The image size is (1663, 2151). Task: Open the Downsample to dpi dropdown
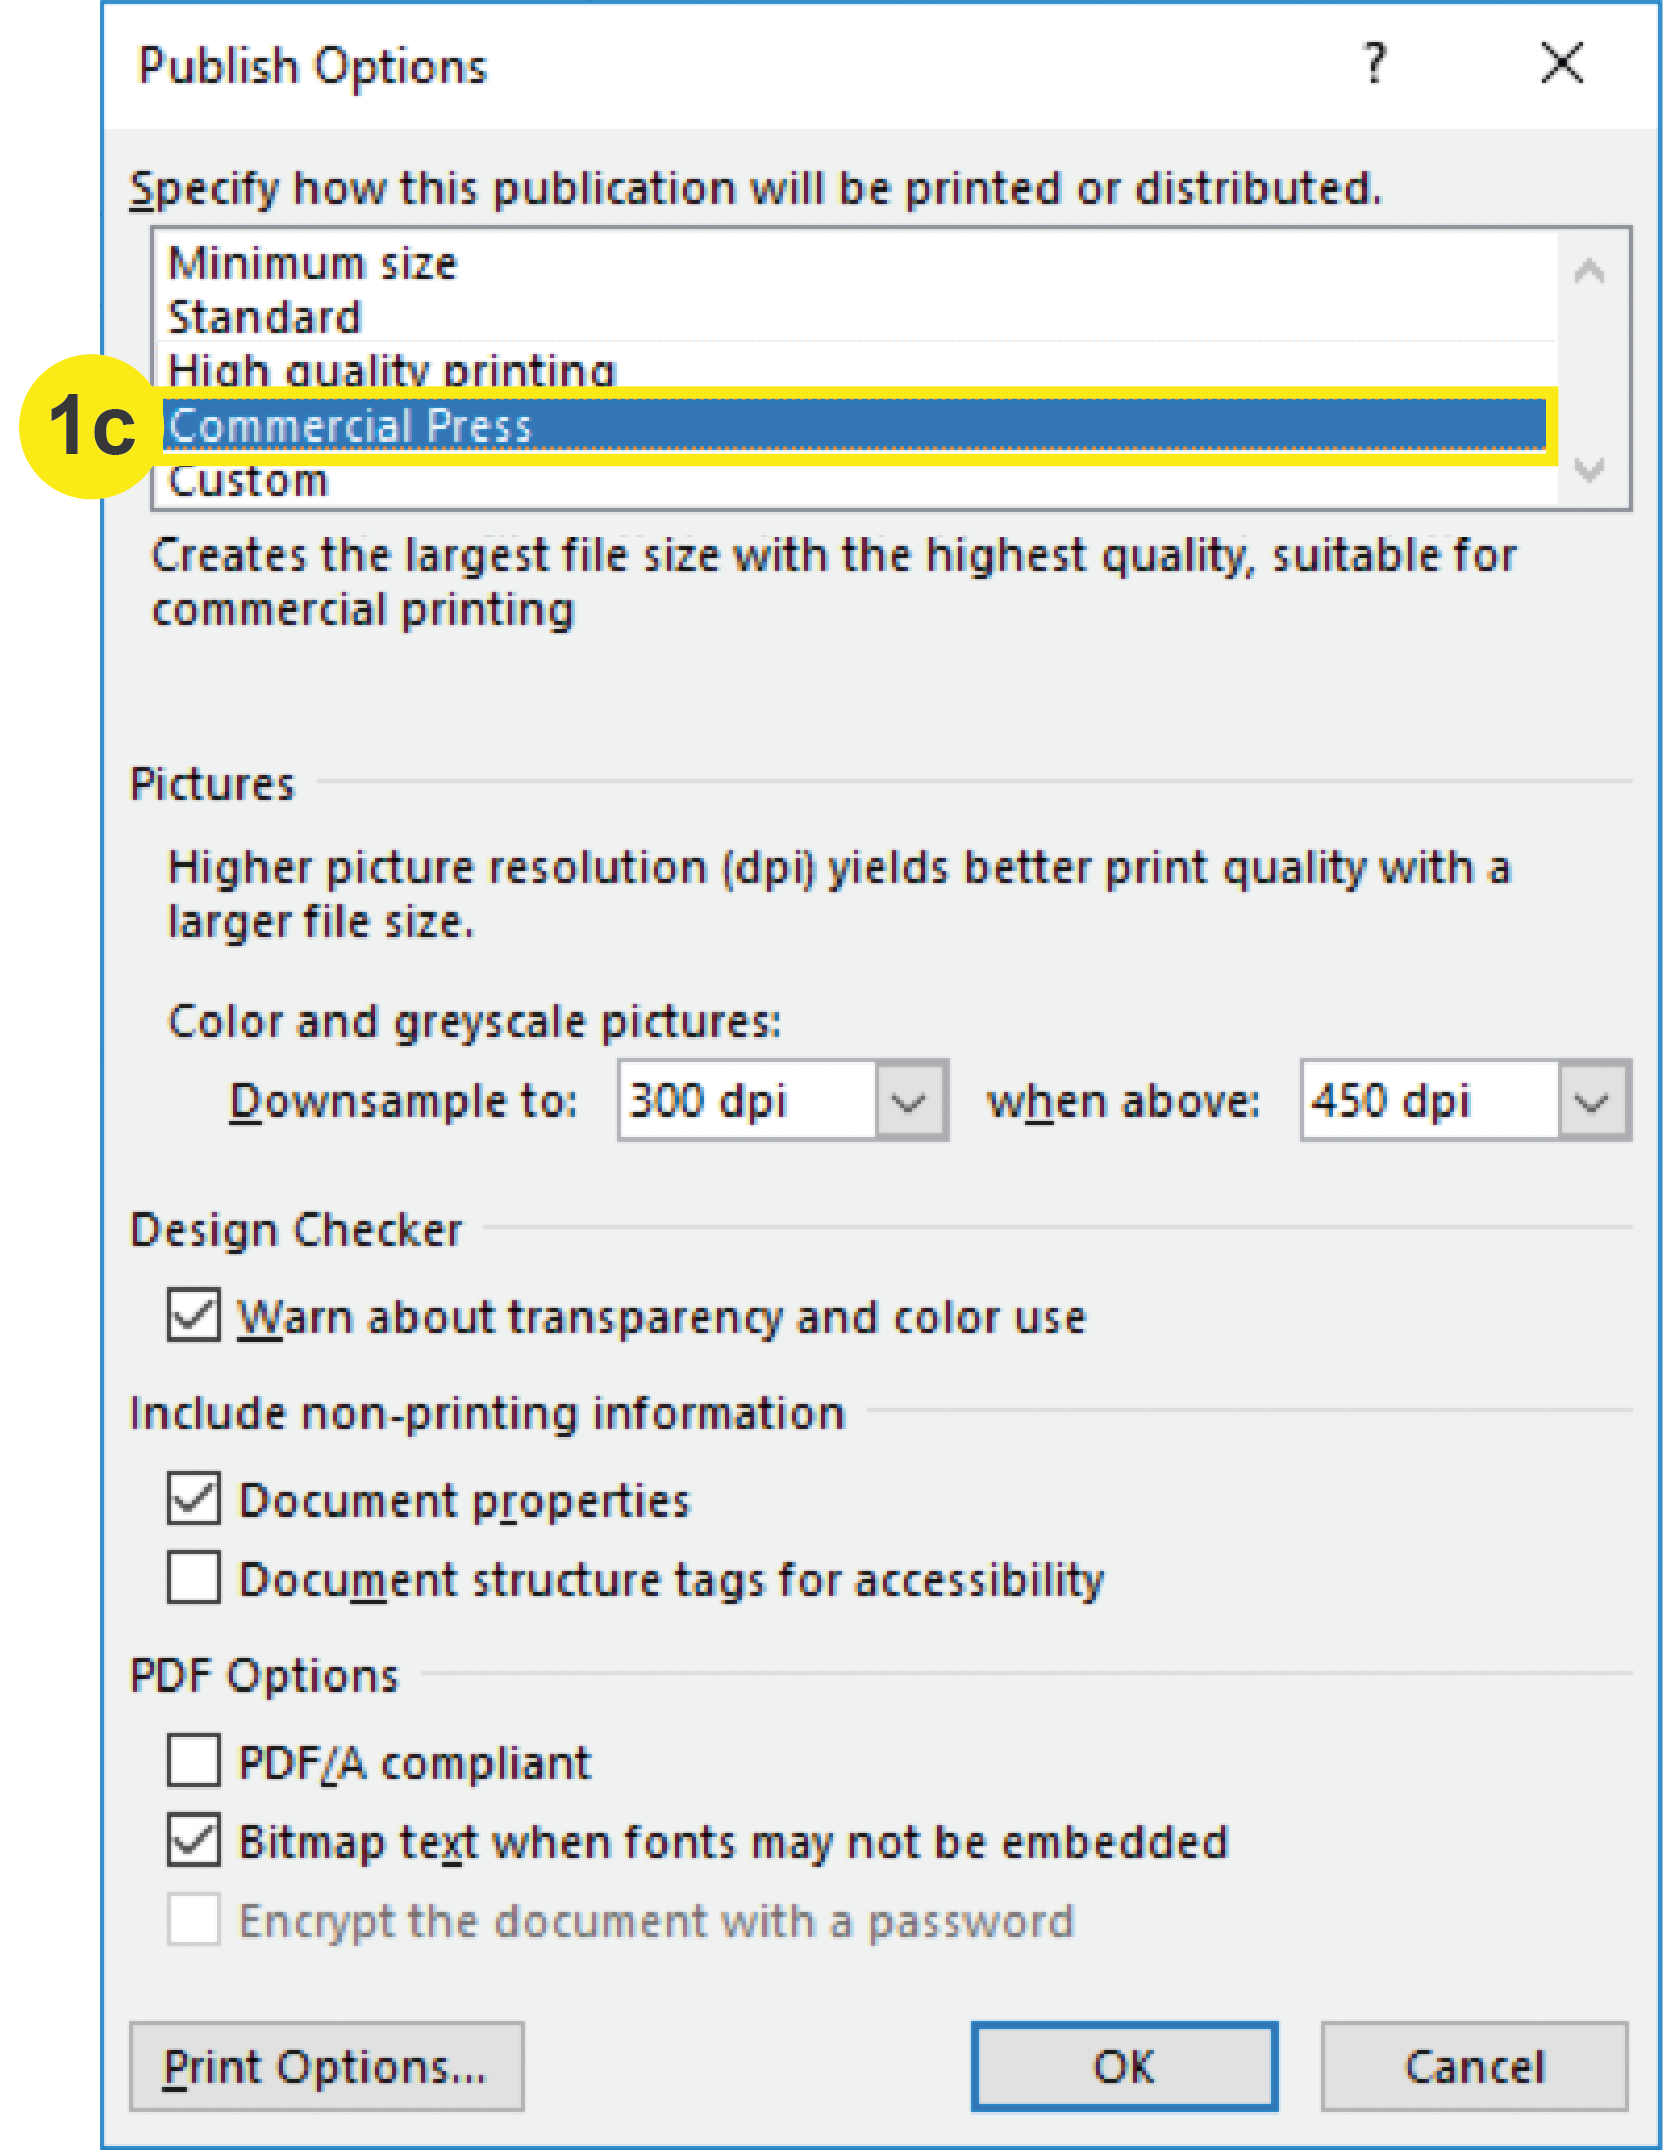coord(911,1100)
